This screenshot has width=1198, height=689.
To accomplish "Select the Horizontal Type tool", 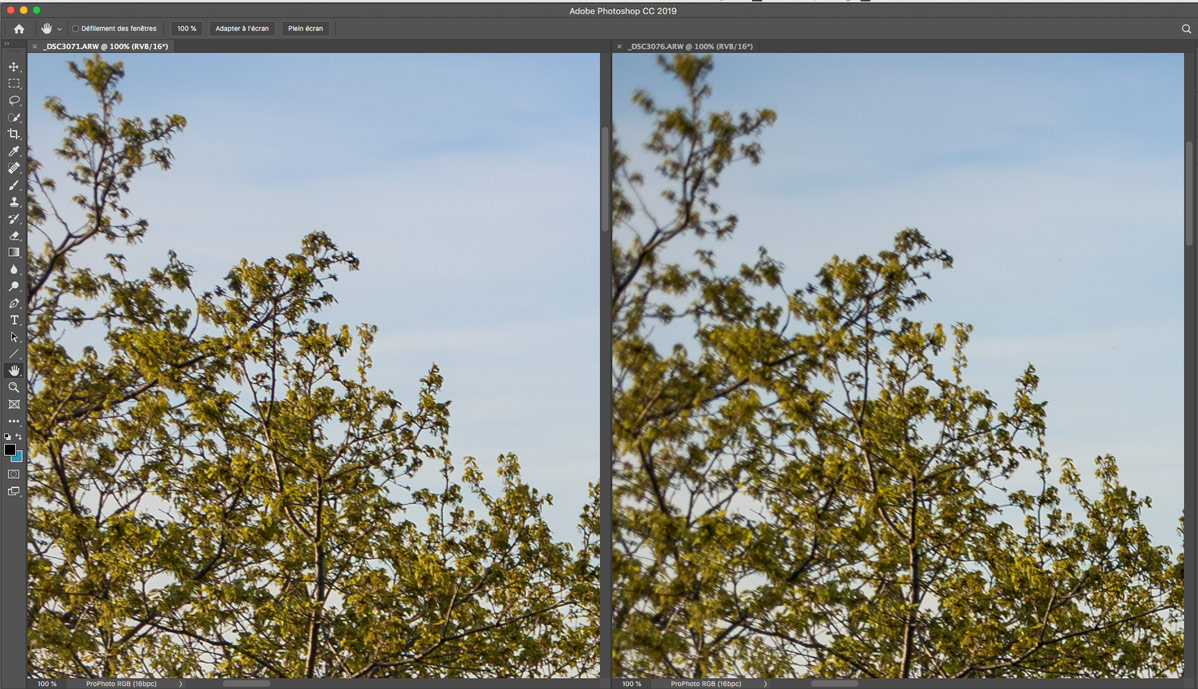I will point(14,320).
